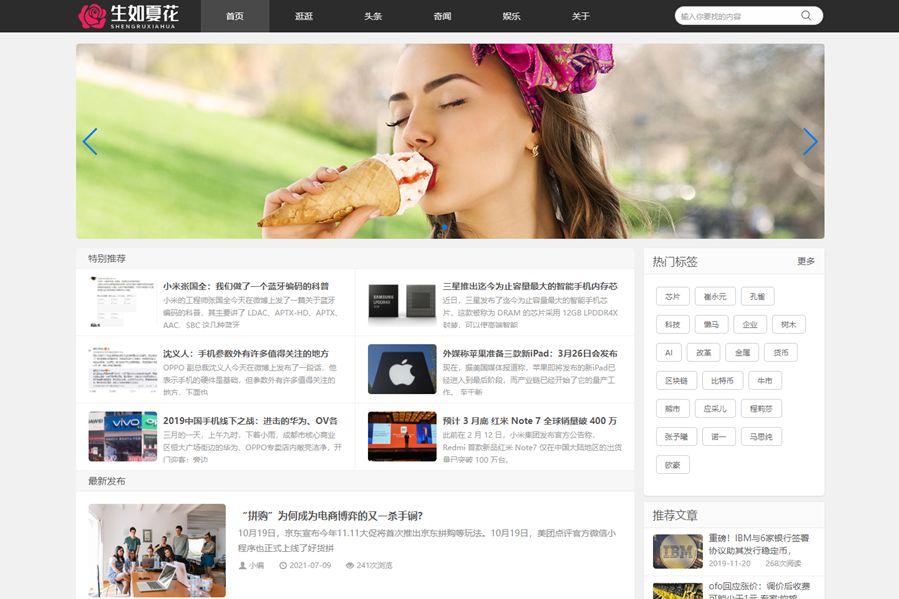This screenshot has height=599, width=899.
Task: Open the 逛逛 nav item
Action: tap(304, 16)
